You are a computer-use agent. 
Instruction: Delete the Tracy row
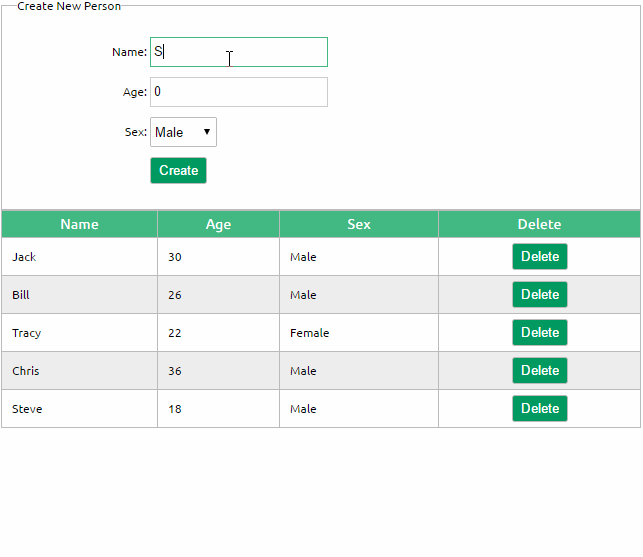coord(540,332)
